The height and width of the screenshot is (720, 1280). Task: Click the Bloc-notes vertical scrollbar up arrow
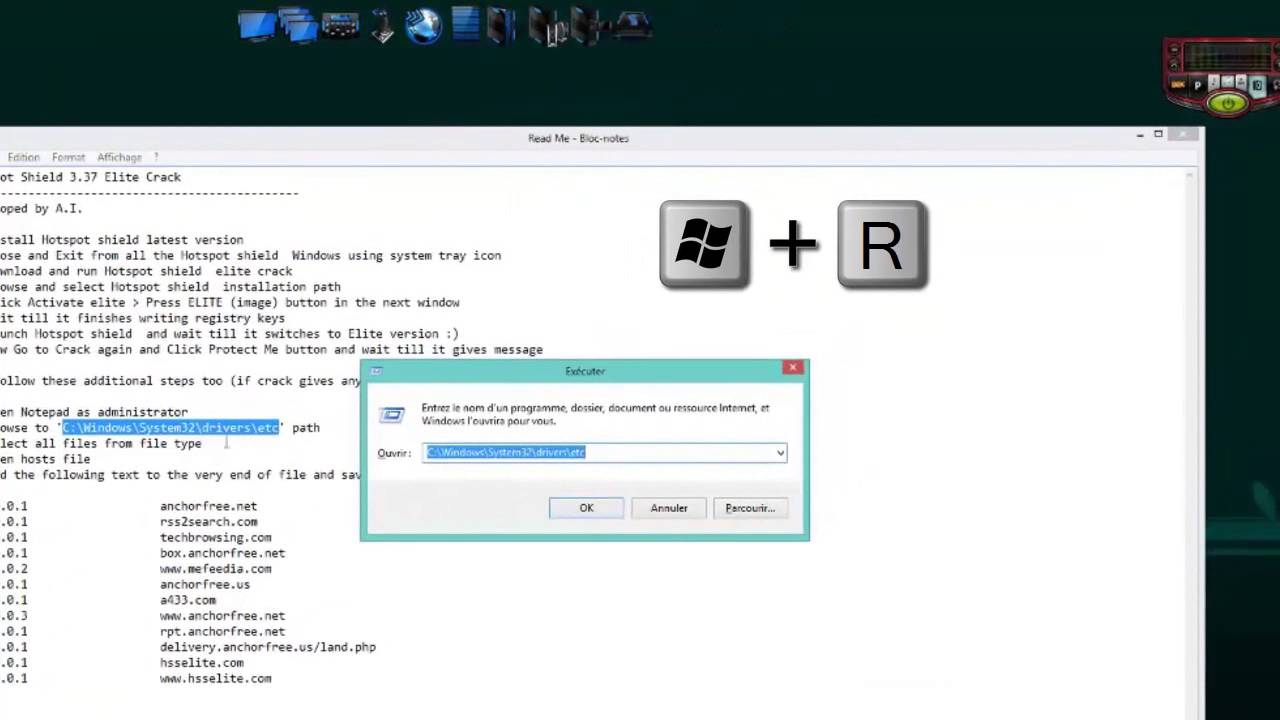[x=1189, y=175]
